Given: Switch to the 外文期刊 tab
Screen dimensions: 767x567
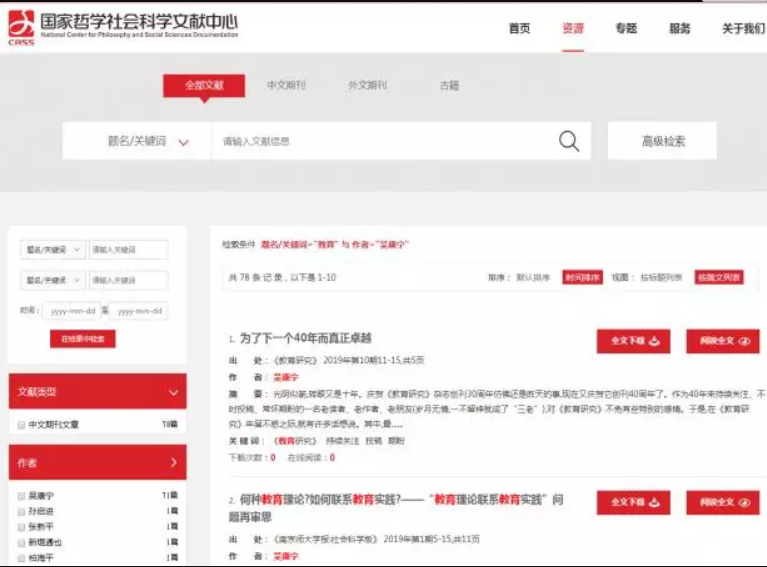Looking at the screenshot, I should (367, 85).
